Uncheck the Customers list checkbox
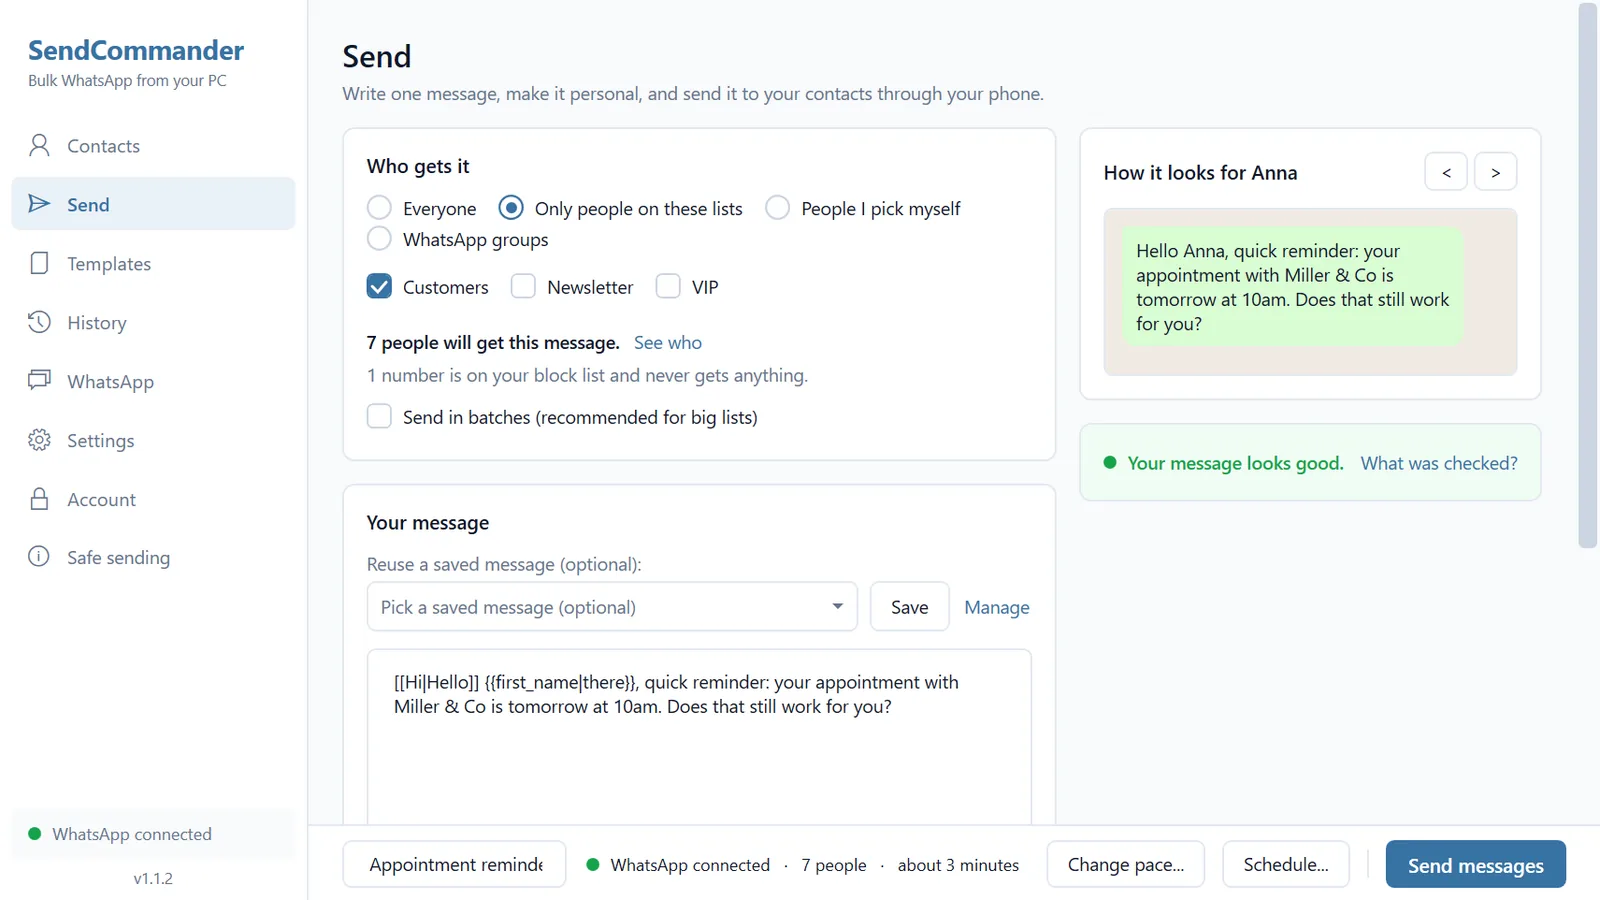The image size is (1600, 900). coord(379,287)
